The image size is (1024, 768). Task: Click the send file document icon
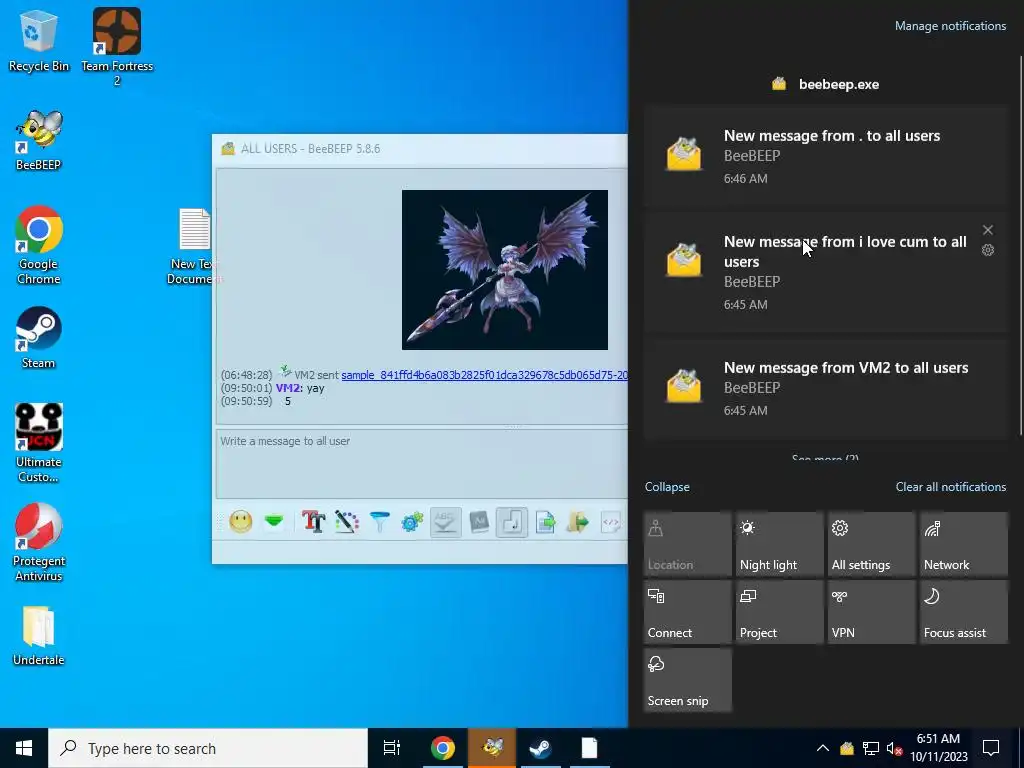click(x=545, y=522)
